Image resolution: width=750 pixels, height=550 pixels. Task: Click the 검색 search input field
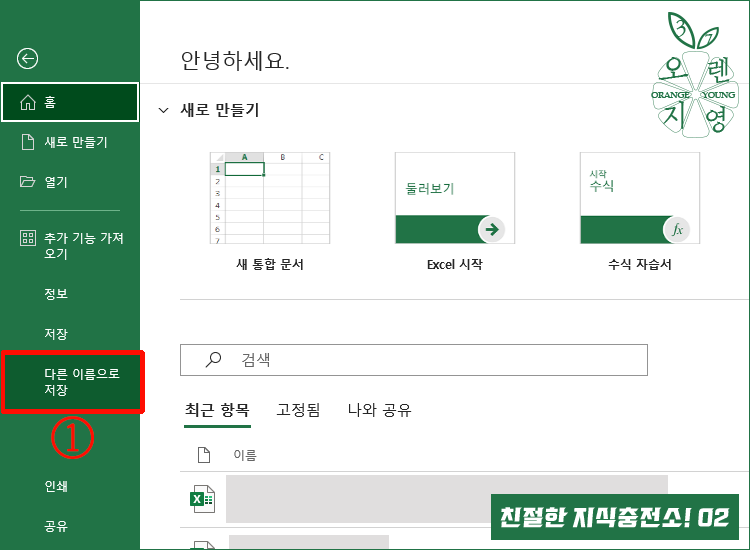tap(414, 360)
